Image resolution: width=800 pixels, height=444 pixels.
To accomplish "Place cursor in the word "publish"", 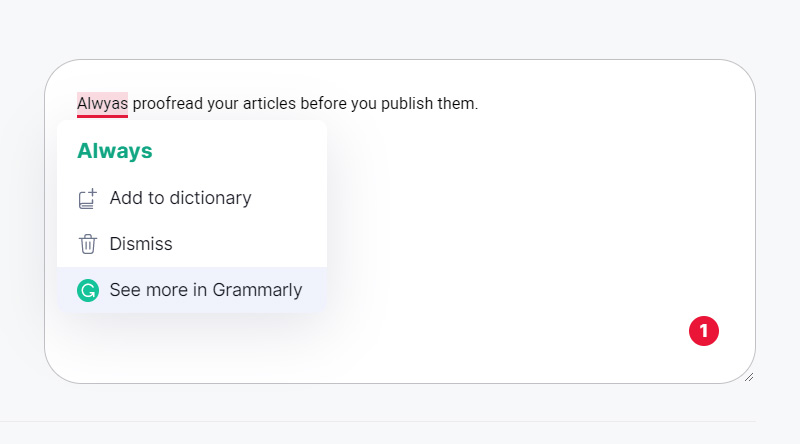I will point(407,104).
